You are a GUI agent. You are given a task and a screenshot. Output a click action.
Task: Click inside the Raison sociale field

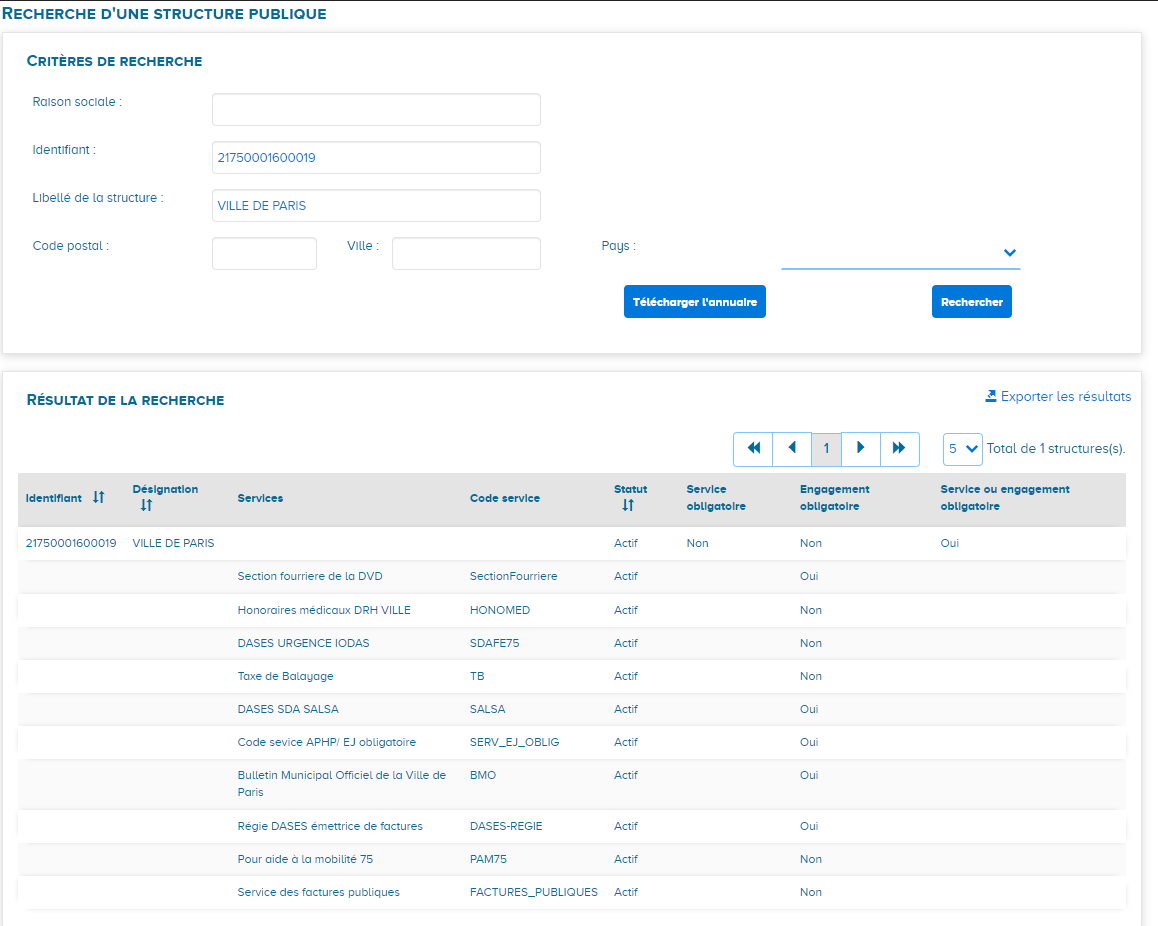pyautogui.click(x=376, y=109)
